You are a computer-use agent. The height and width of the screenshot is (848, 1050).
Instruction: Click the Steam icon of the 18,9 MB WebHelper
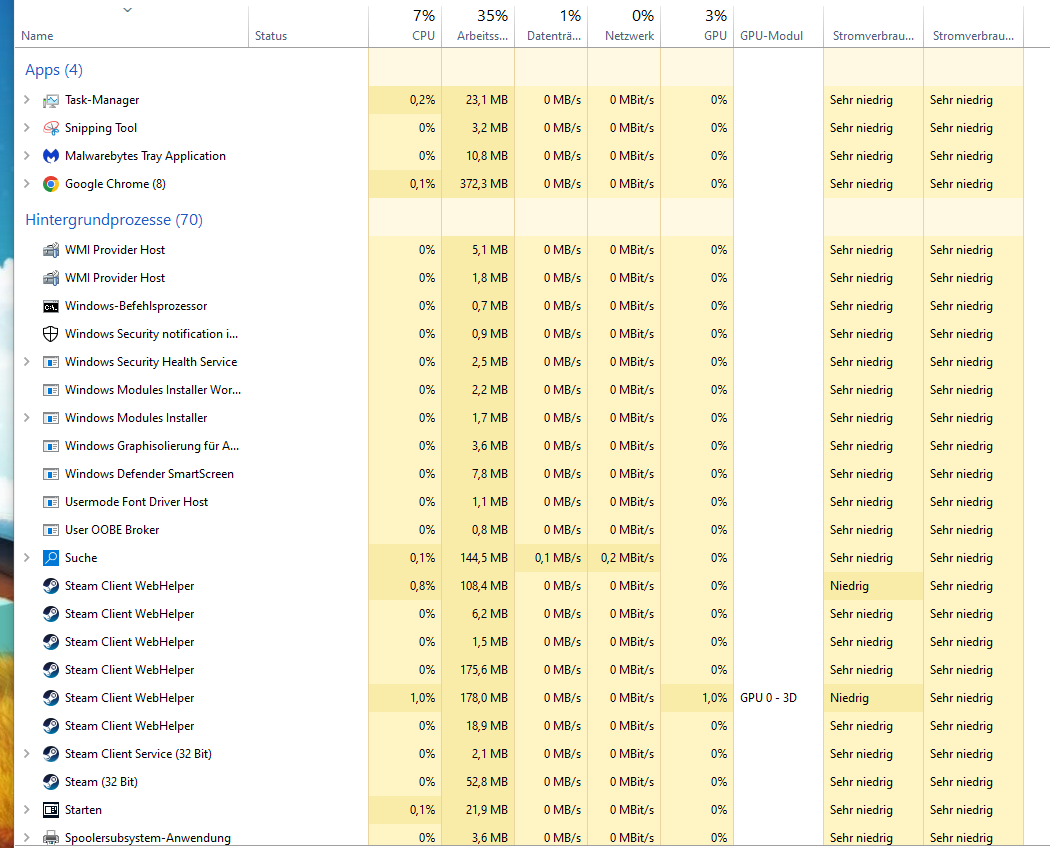pos(51,726)
